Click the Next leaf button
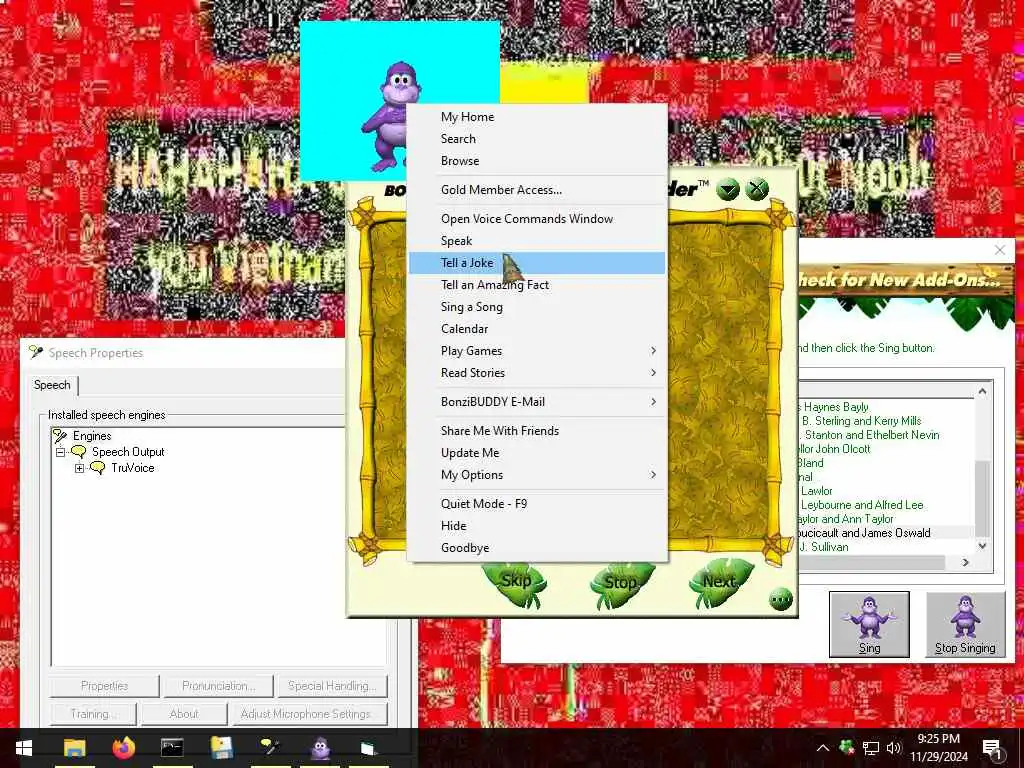This screenshot has height=768, width=1024. 720,582
